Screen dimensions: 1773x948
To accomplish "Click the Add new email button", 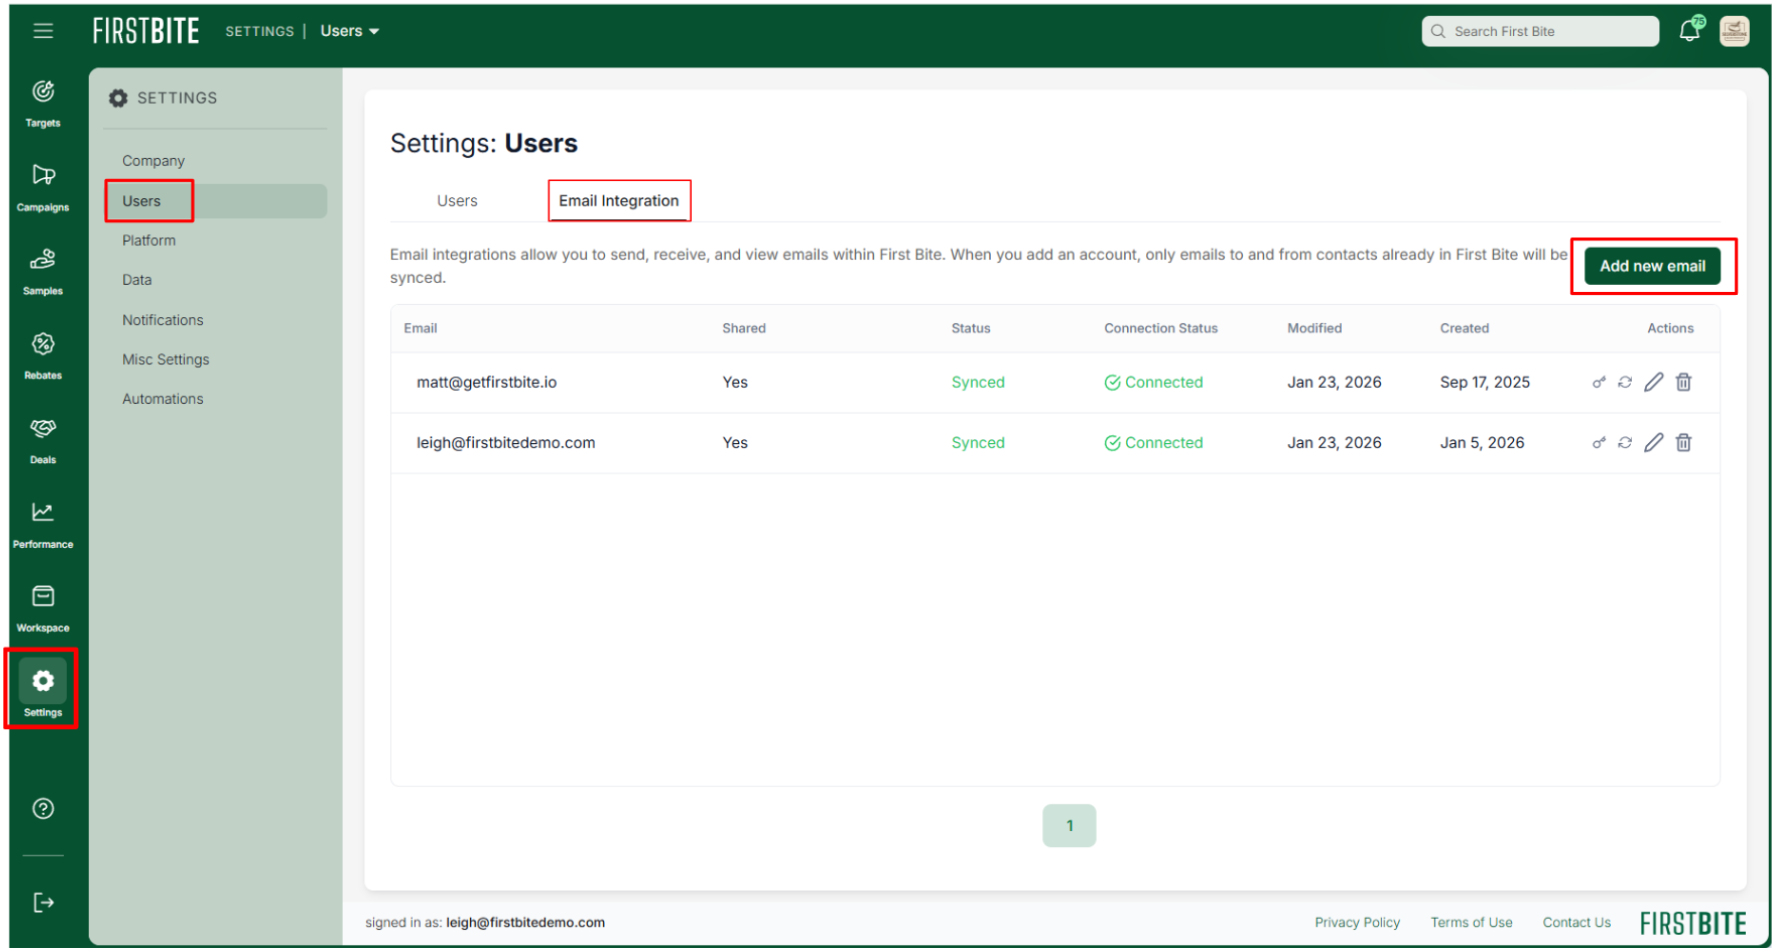I will pyautogui.click(x=1652, y=266).
